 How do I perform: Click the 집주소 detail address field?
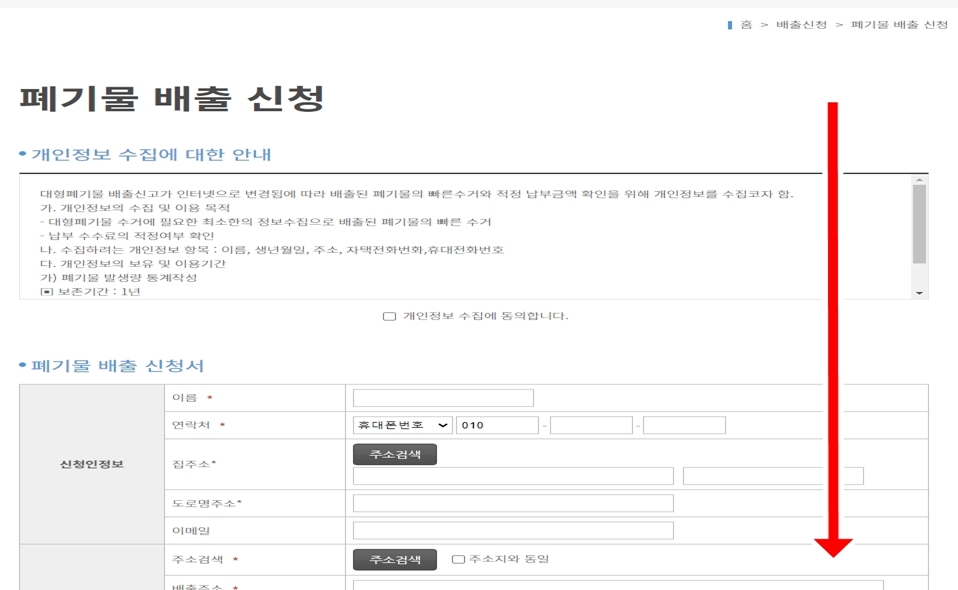(773, 476)
